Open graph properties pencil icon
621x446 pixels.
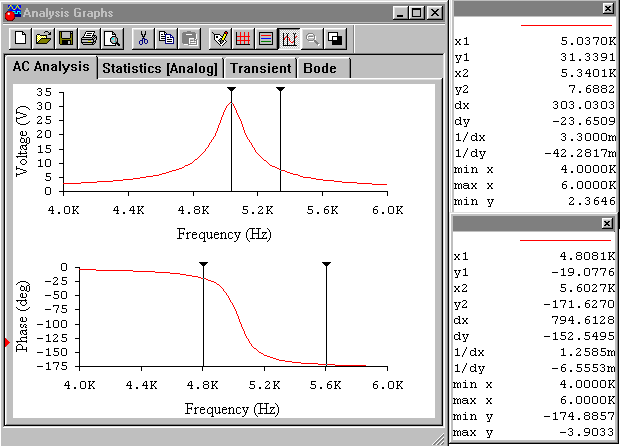220,38
